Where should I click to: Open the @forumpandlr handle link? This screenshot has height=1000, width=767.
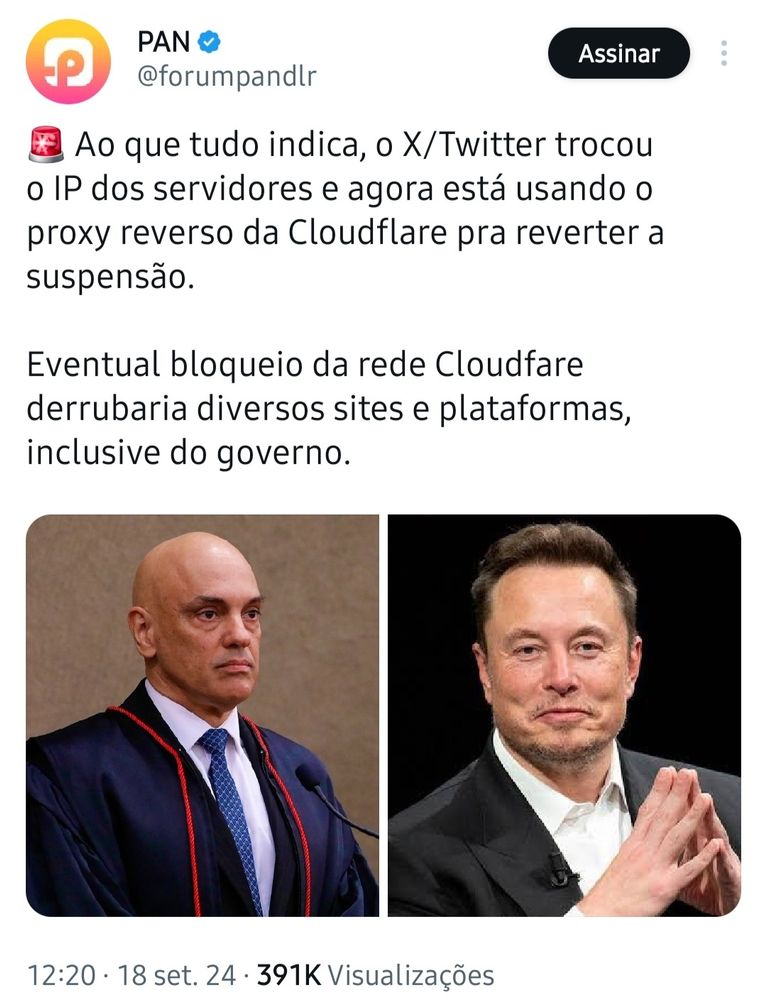pyautogui.click(x=227, y=77)
